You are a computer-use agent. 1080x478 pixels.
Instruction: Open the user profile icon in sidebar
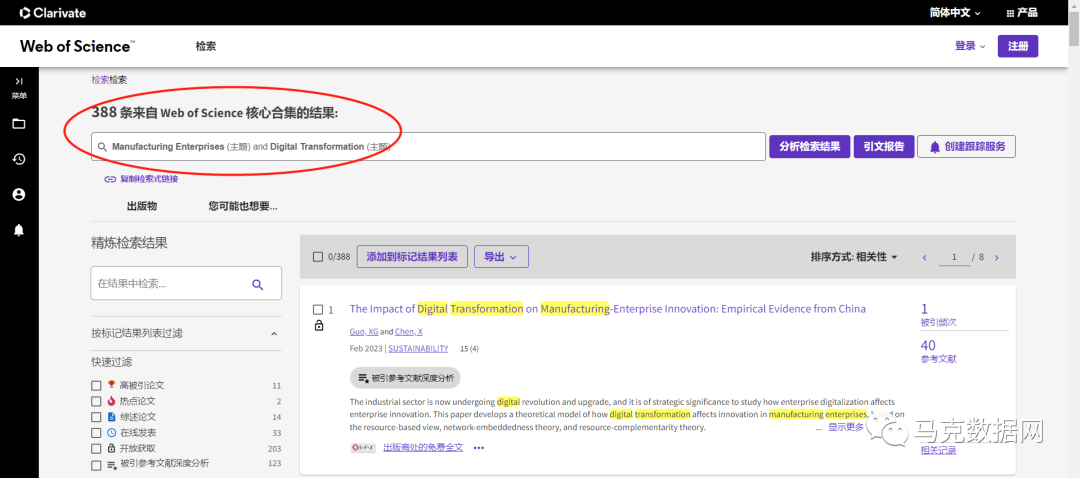point(19,195)
